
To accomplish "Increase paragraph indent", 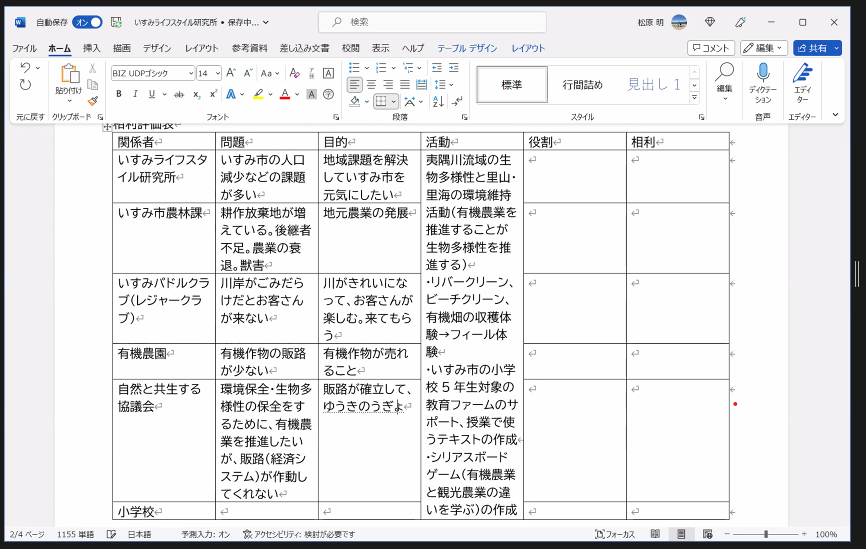I will click(453, 67).
